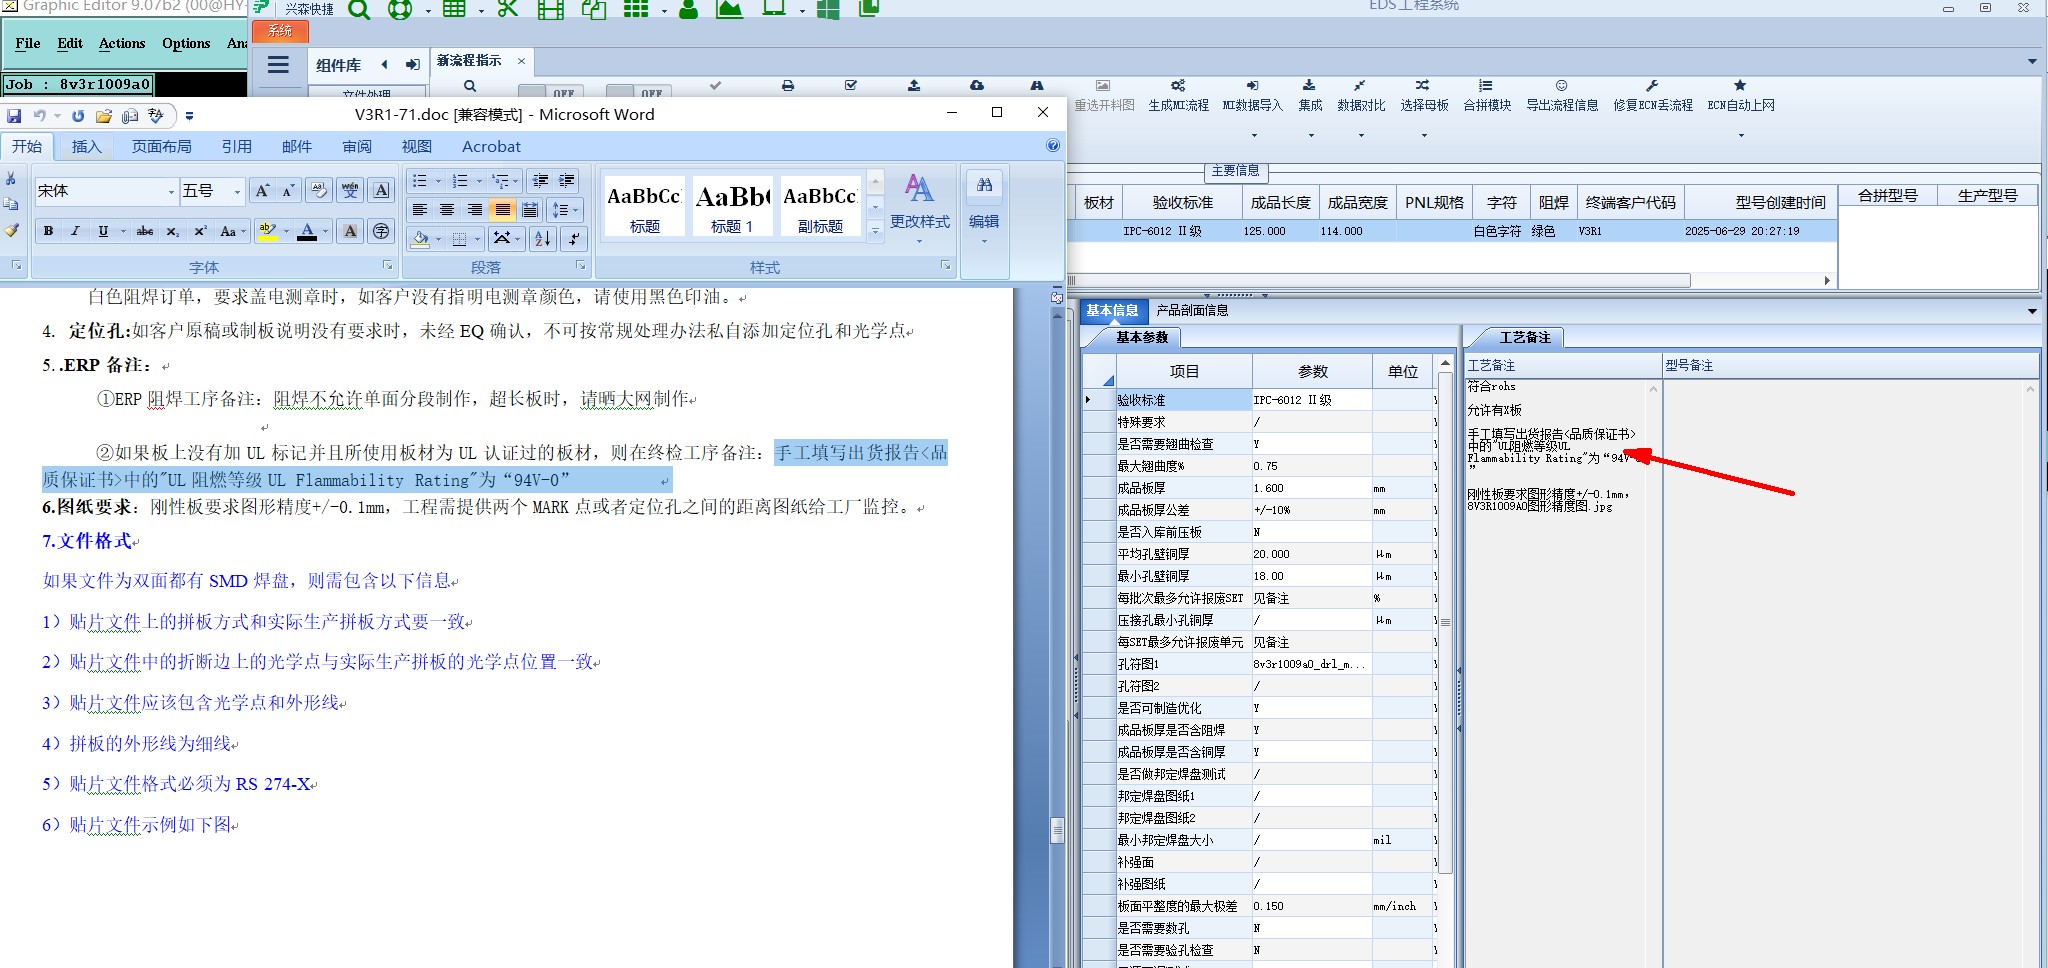
Task: Expand MI数据导入 dropdown arrow
Action: (x=1253, y=135)
